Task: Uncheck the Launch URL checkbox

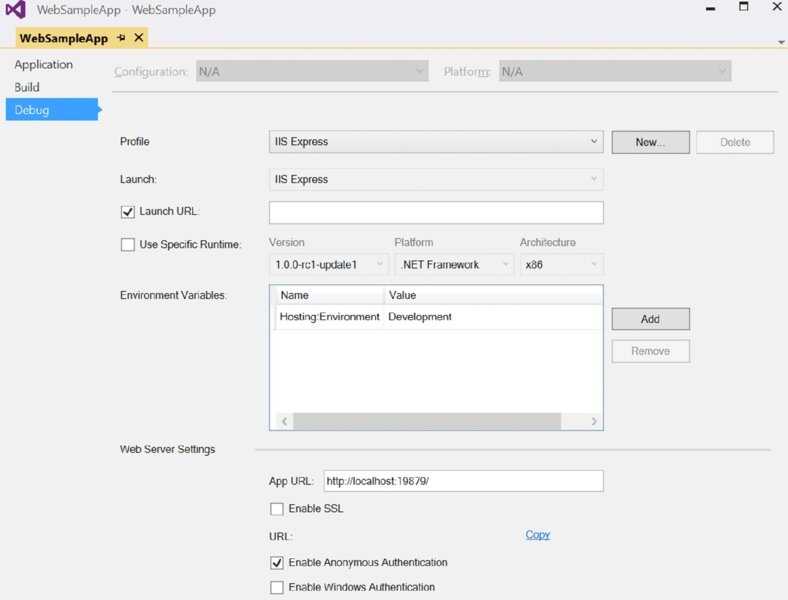Action: coord(128,212)
